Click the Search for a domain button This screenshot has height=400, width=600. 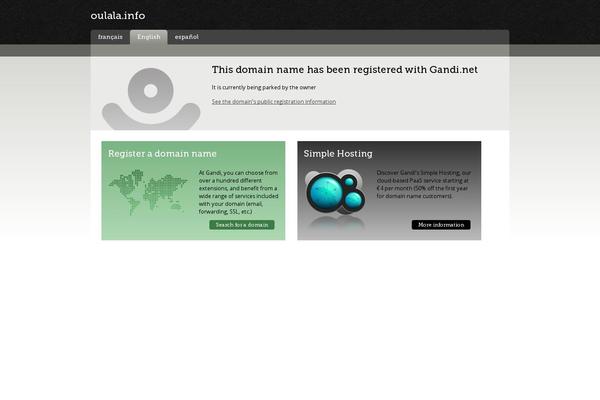click(x=242, y=225)
